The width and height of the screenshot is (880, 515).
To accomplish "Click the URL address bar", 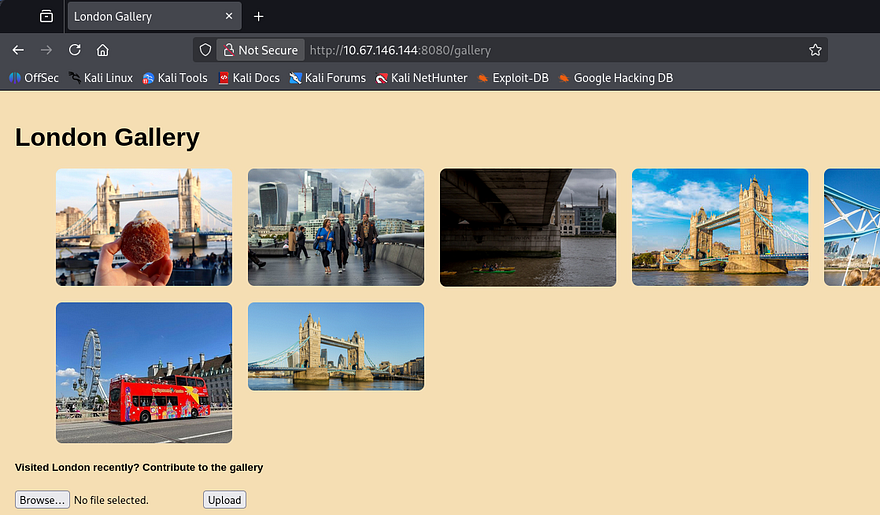I will pos(550,50).
